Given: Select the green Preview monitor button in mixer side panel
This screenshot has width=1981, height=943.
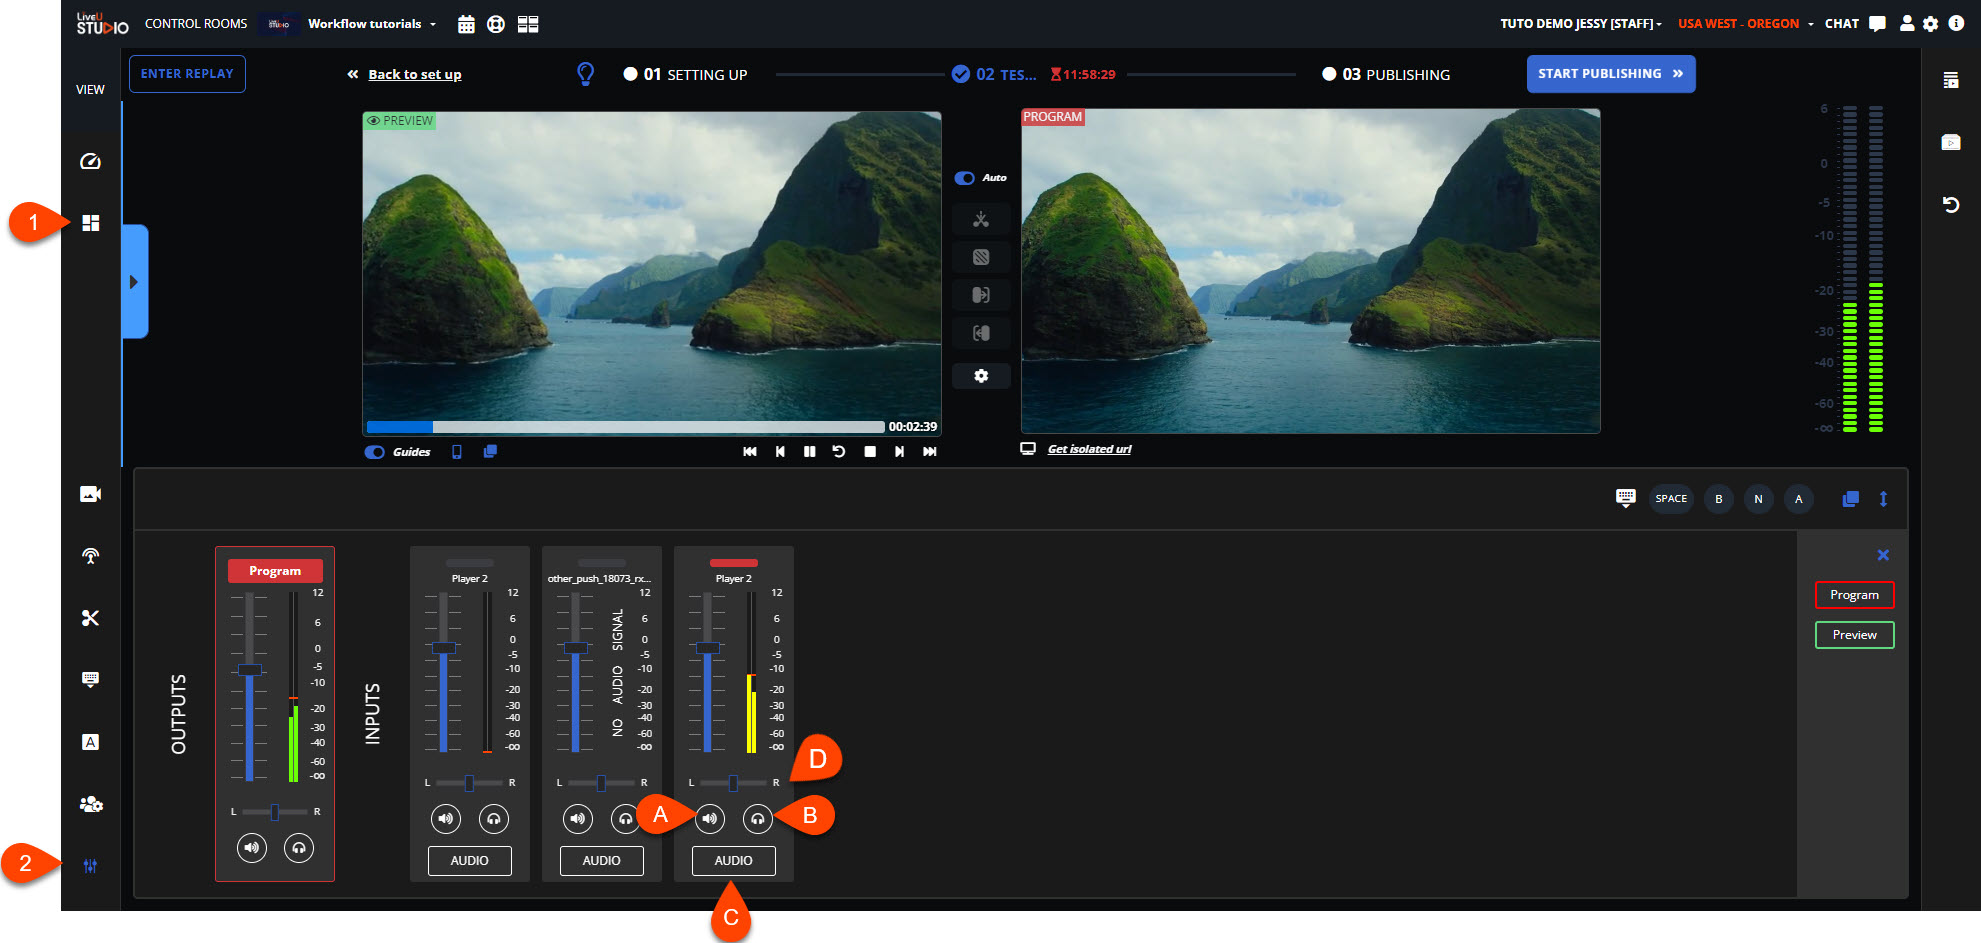Looking at the screenshot, I should click(1854, 635).
